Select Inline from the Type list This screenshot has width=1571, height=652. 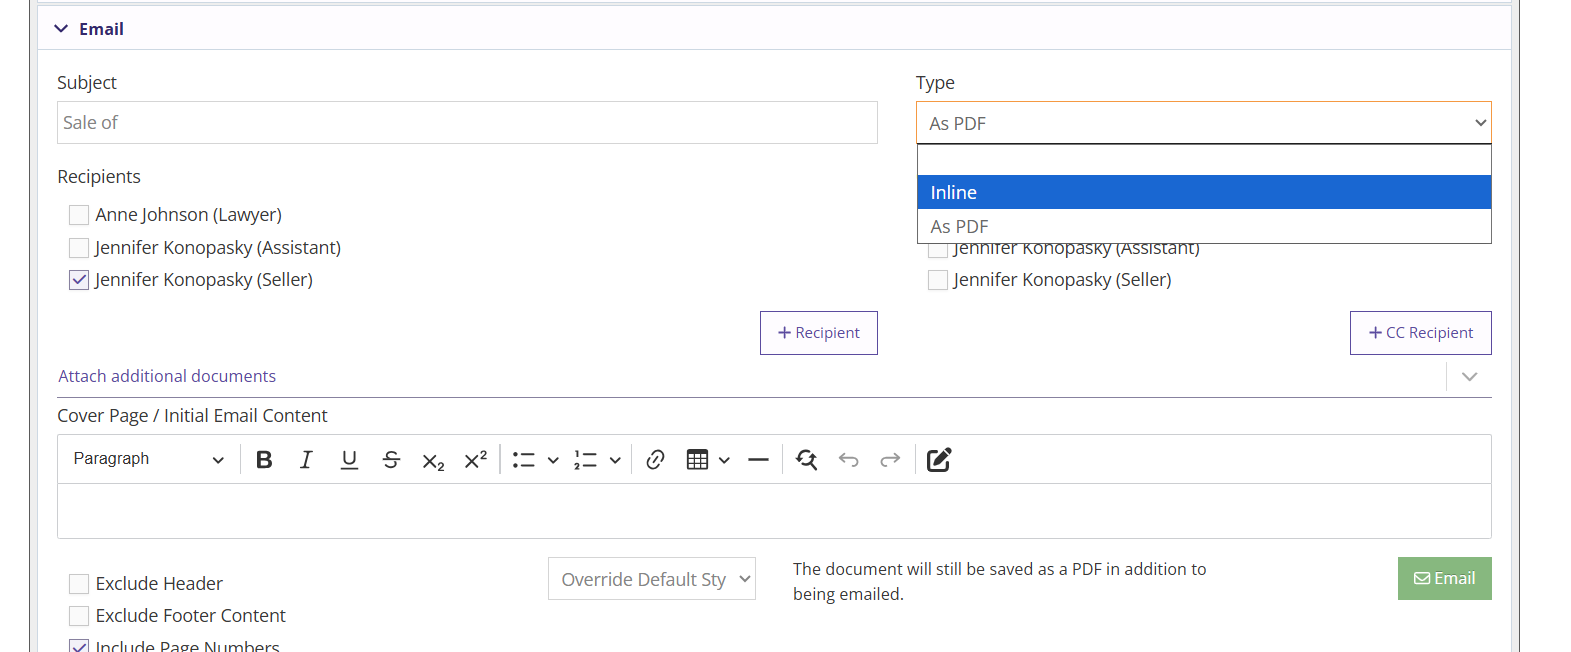(x=1203, y=192)
